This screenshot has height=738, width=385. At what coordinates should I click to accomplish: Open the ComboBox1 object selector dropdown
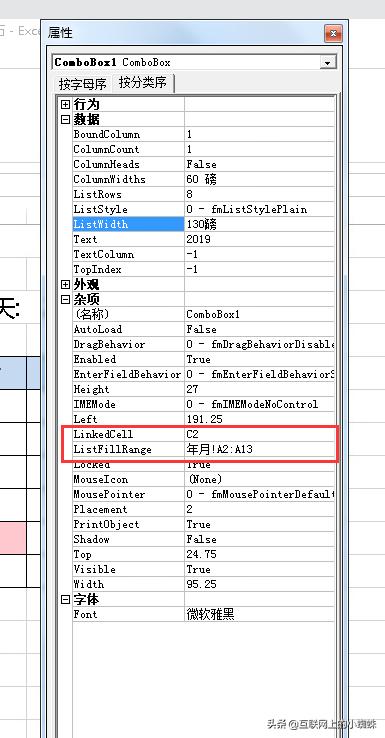tap(327, 63)
